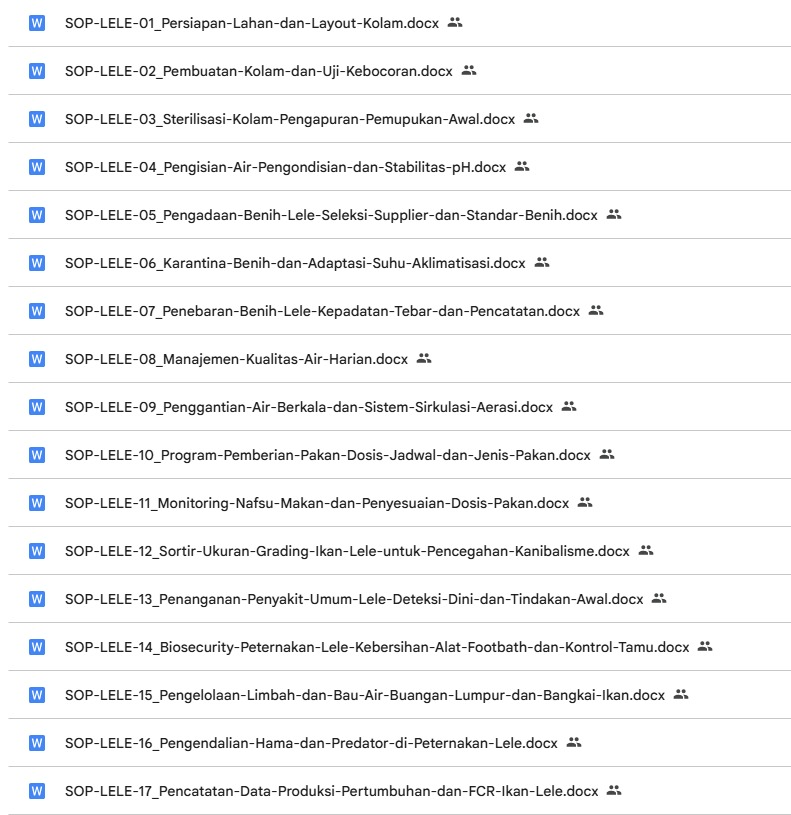This screenshot has width=791, height=815.
Task: Open SOP-LELE-17 Pencatatan-Data-Produksi file
Action: pyautogui.click(x=331, y=791)
